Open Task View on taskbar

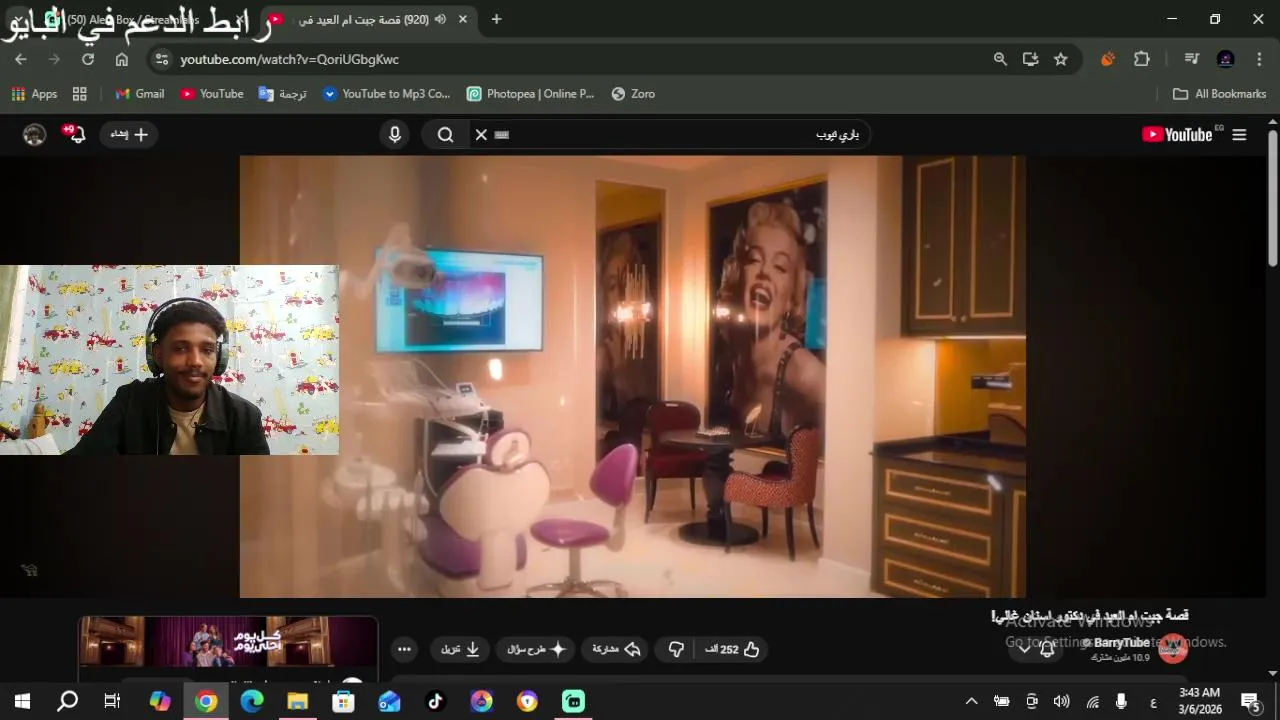point(112,701)
